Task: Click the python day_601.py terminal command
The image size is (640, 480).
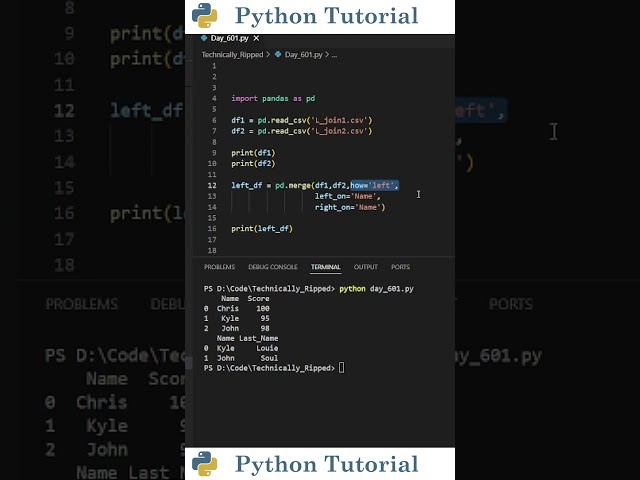Action: [376, 289]
